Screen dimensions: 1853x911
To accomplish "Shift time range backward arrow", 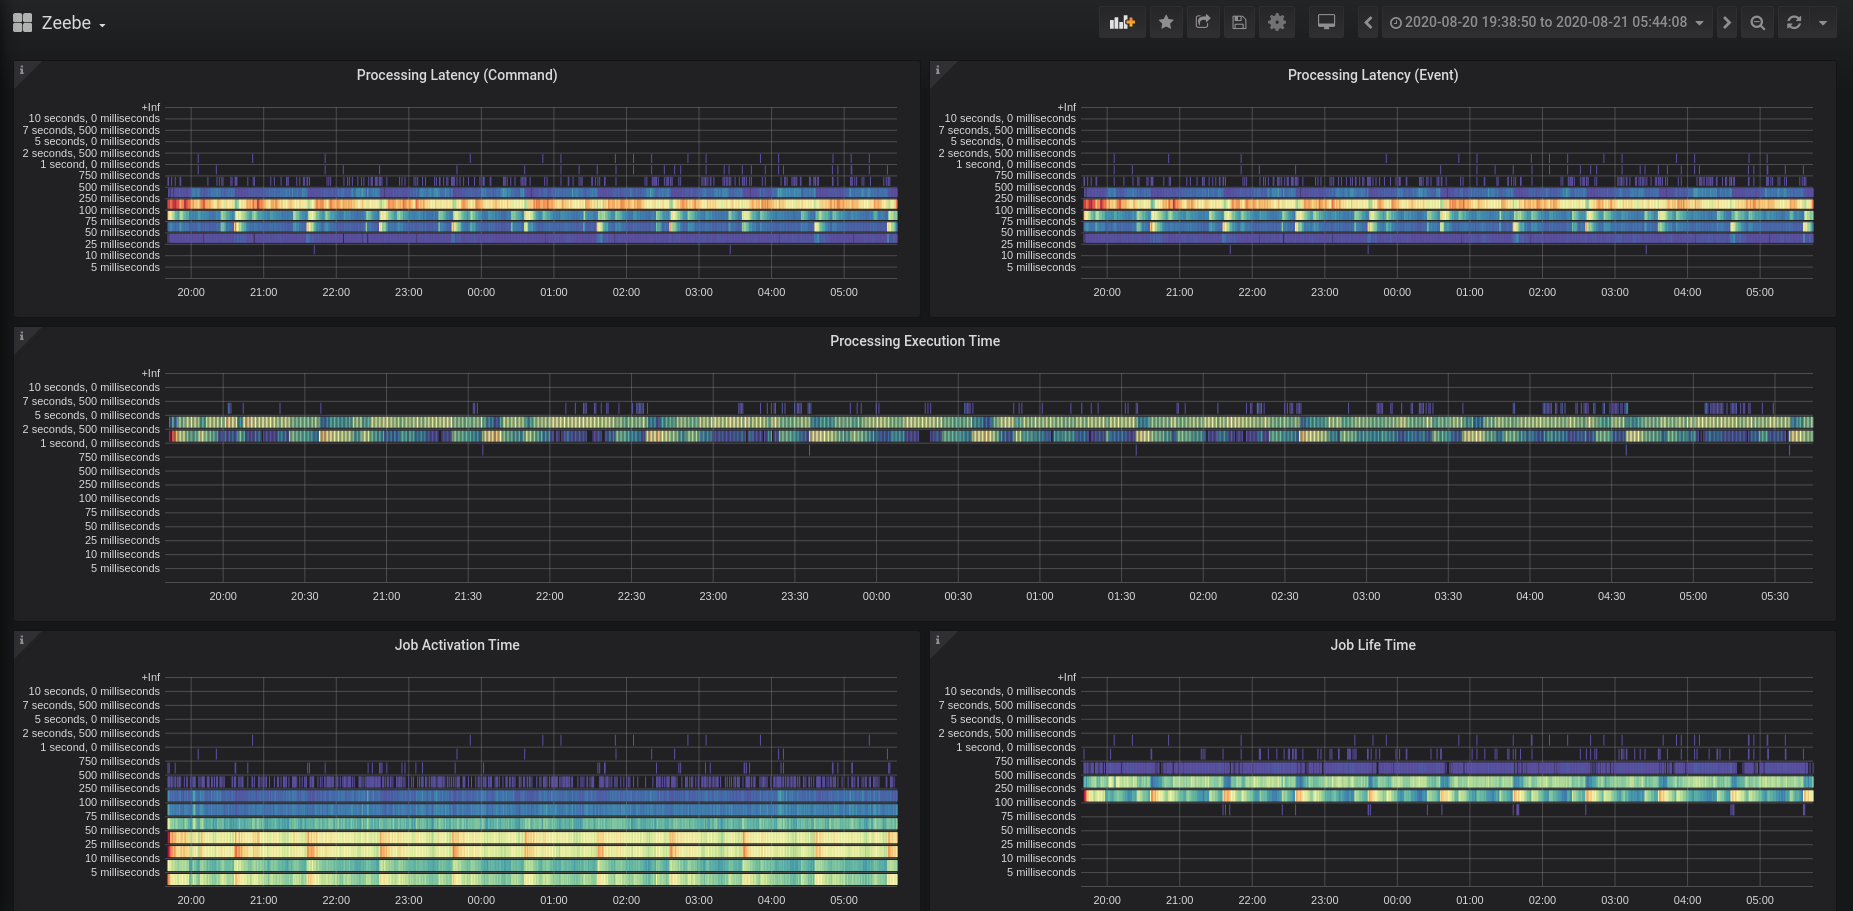I will tap(1368, 22).
